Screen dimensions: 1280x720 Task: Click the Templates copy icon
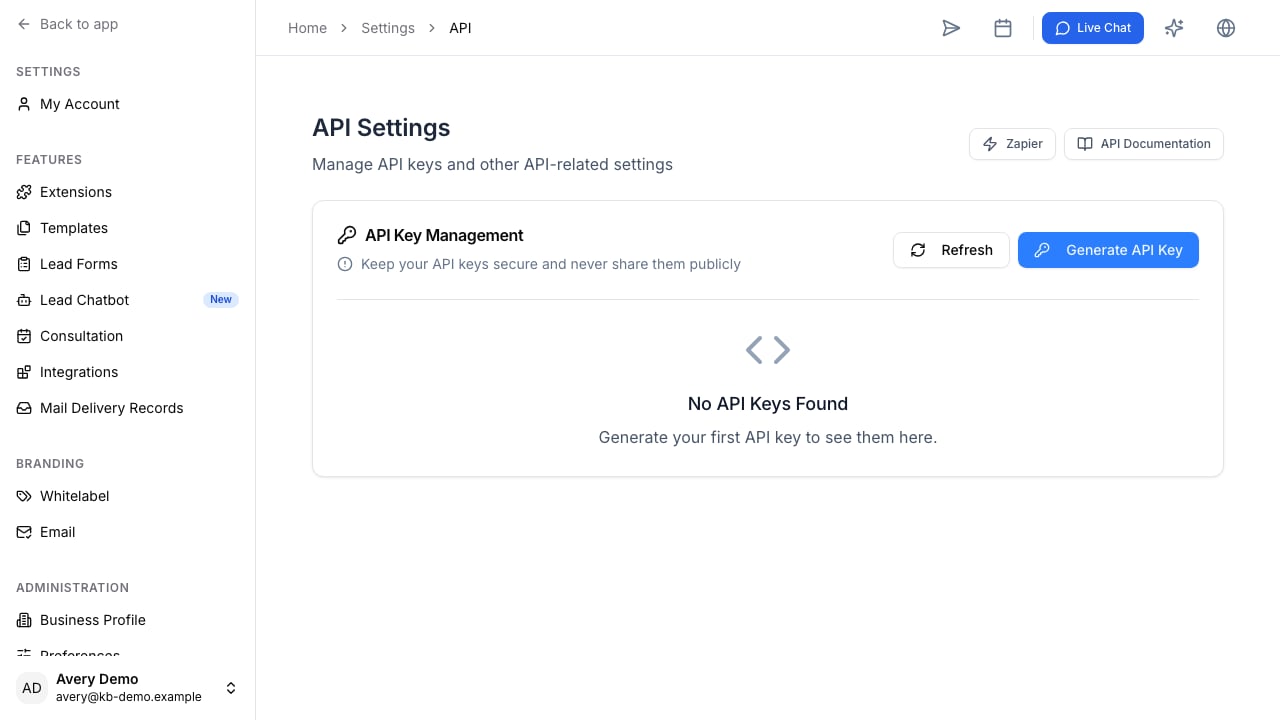(x=24, y=228)
